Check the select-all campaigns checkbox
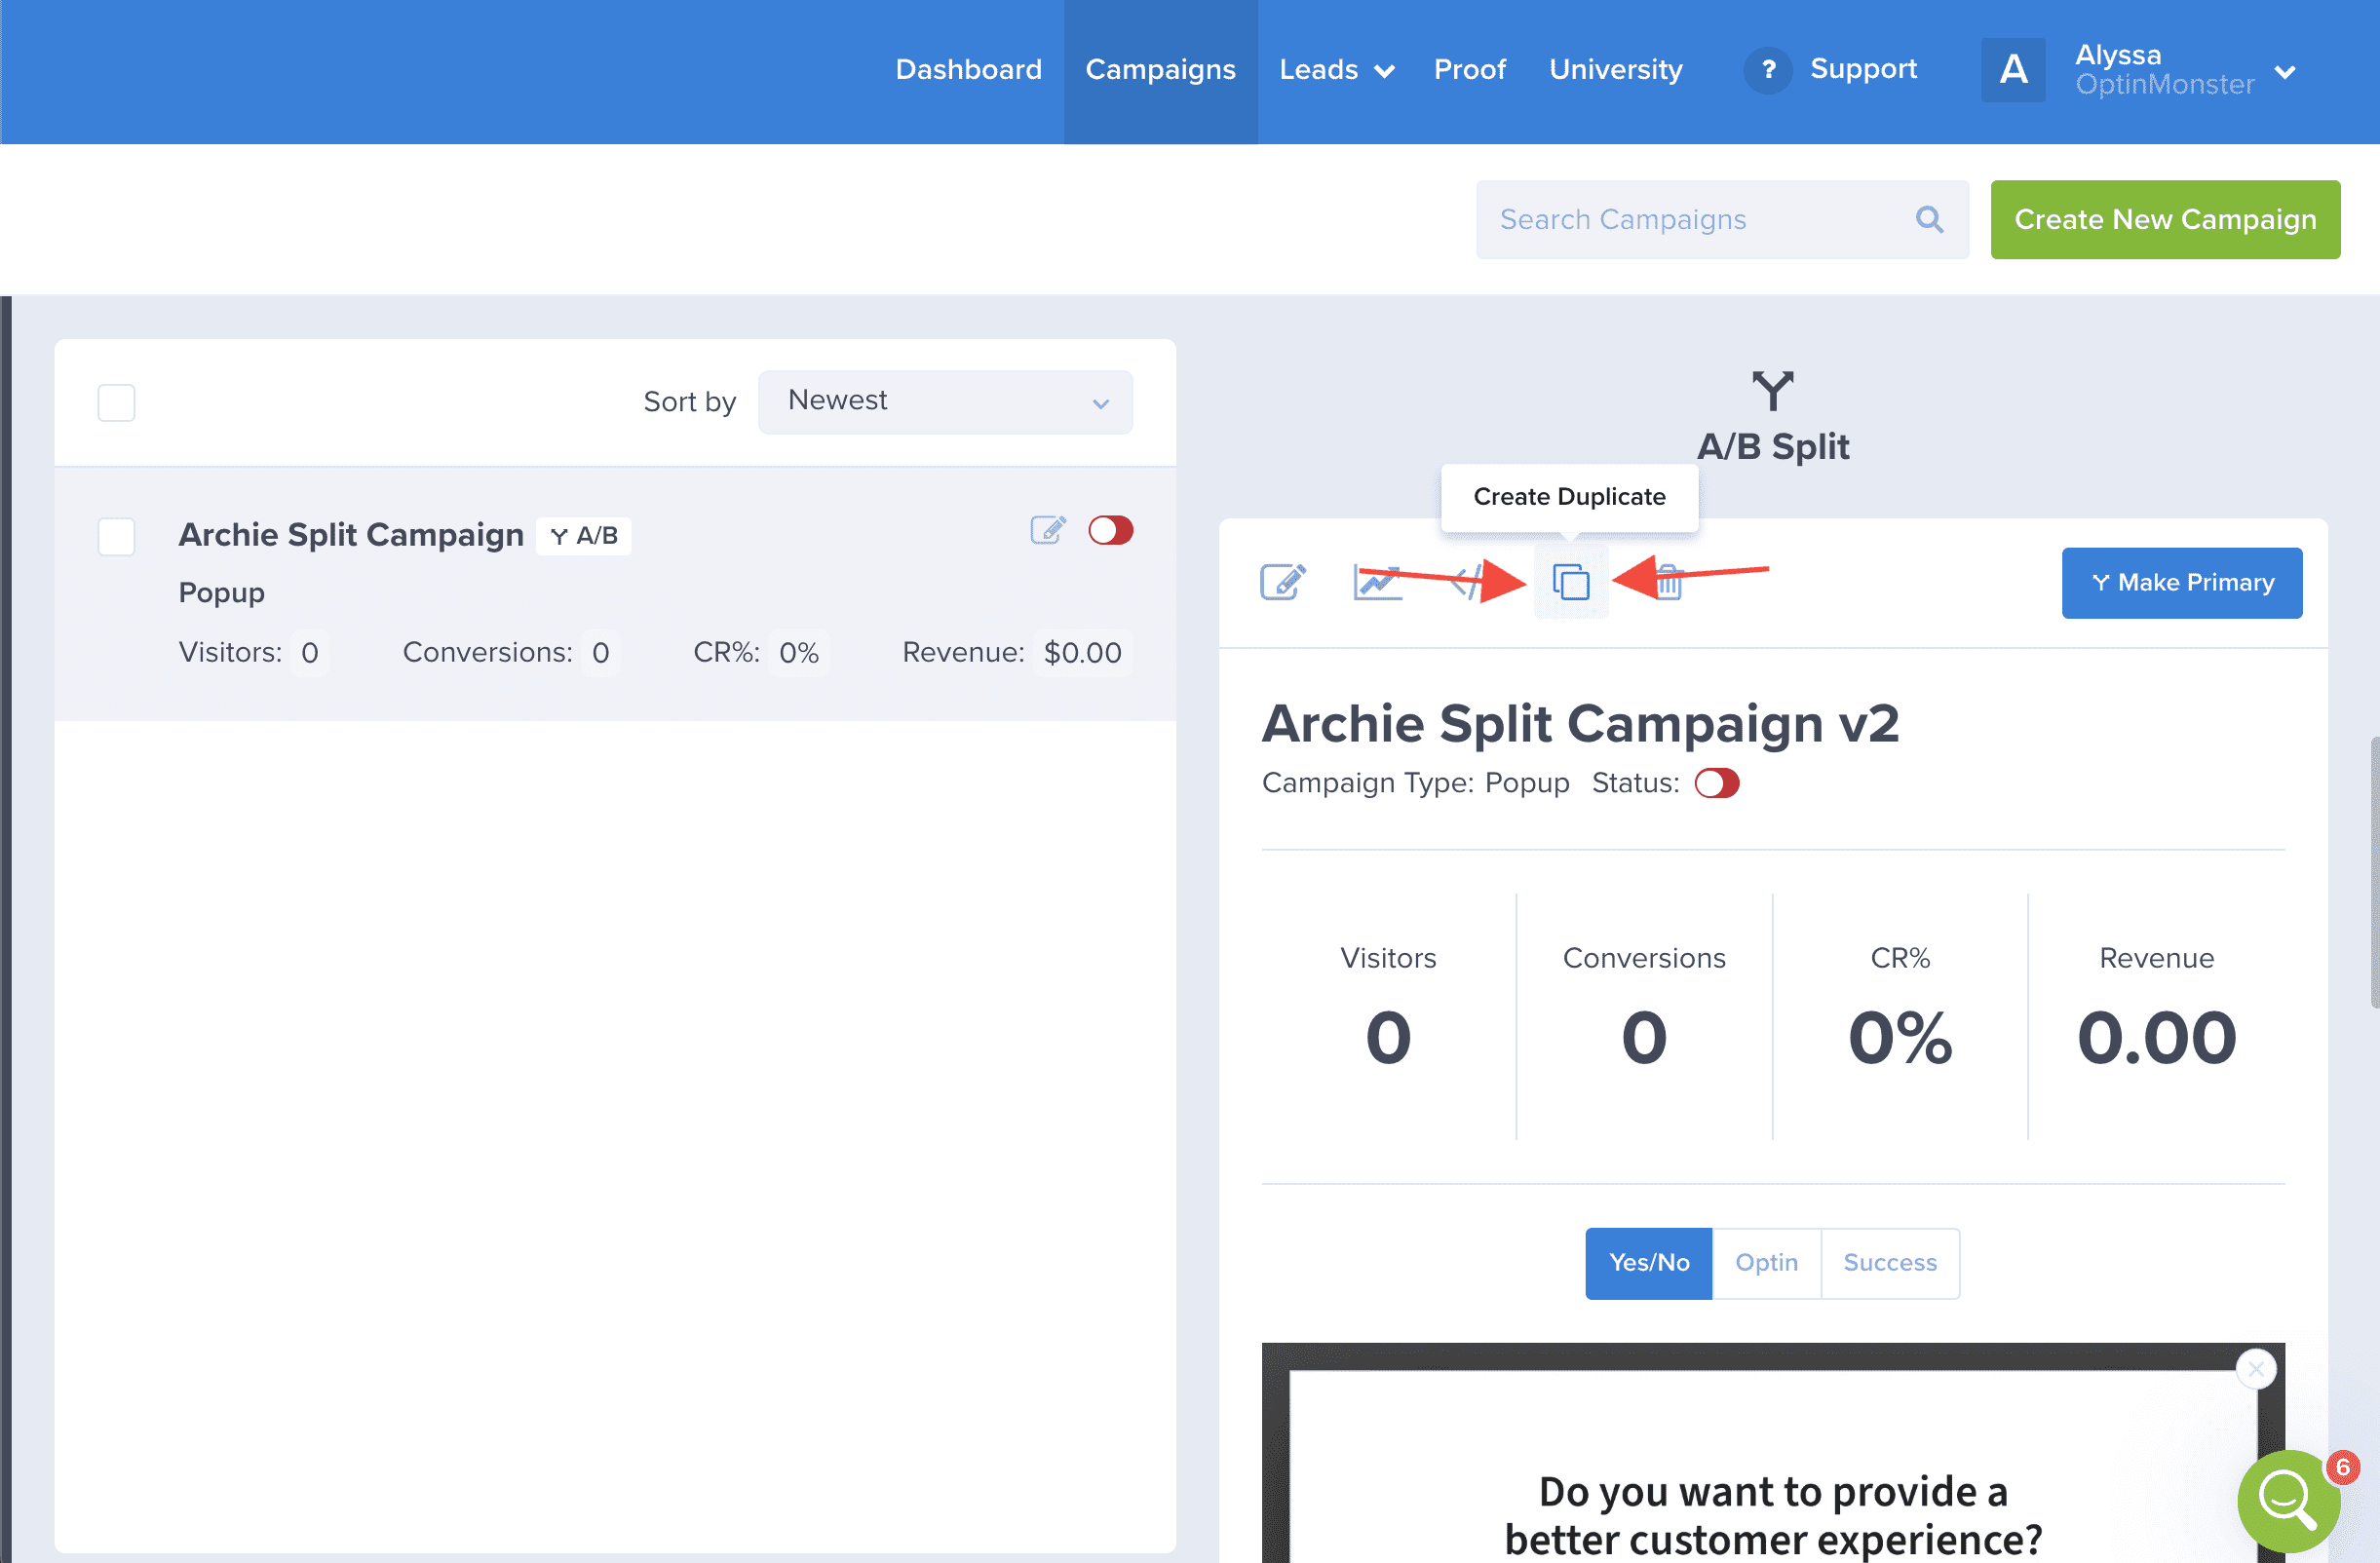Image resolution: width=2380 pixels, height=1563 pixels. pos(116,403)
